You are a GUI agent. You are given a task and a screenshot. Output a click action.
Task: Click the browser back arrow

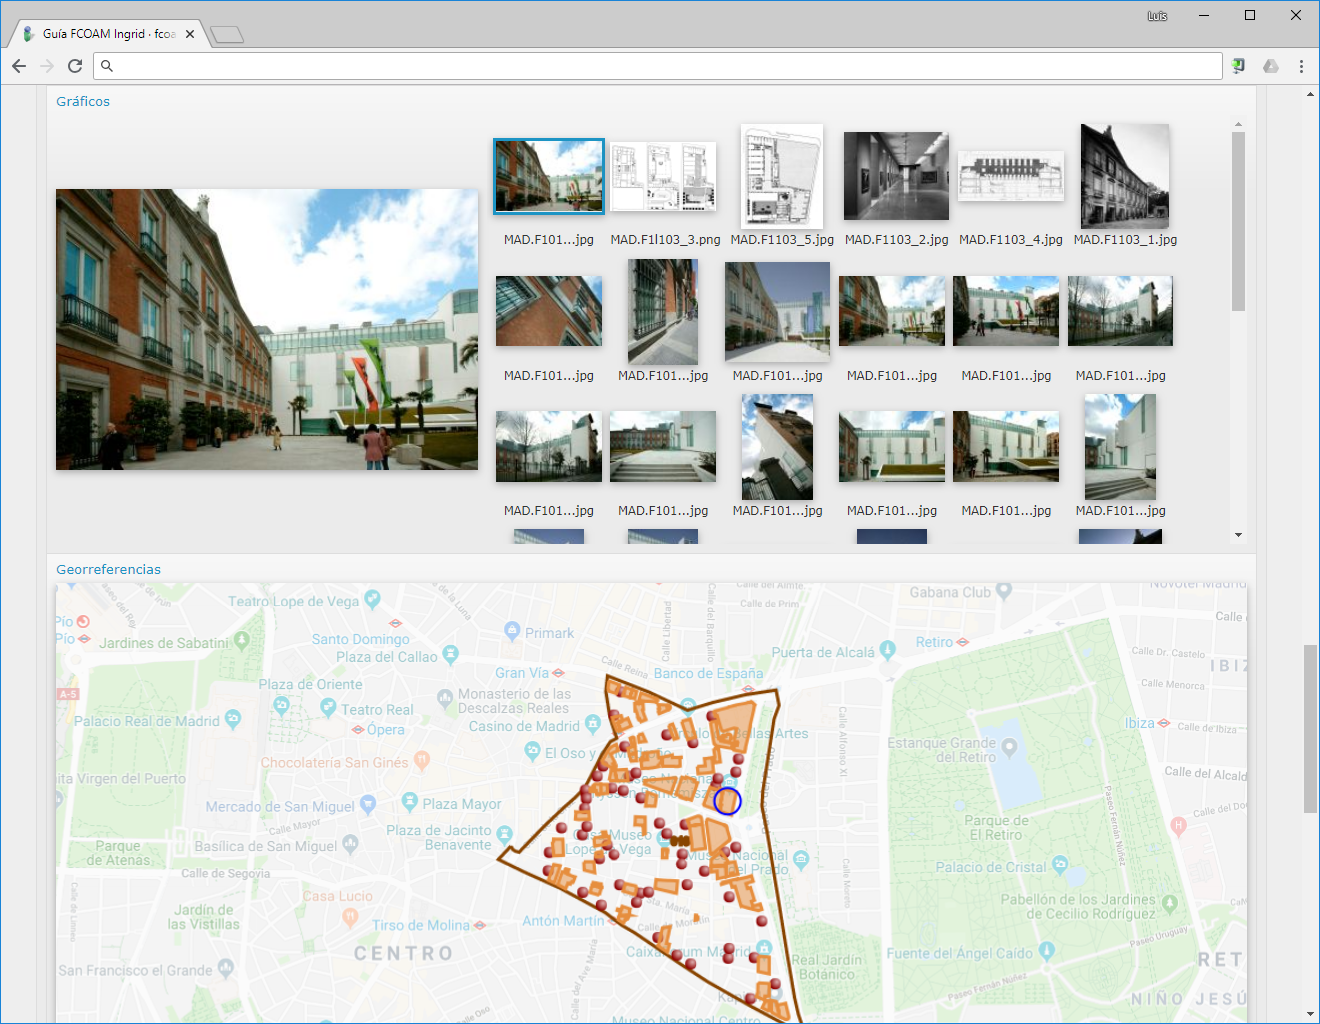tap(19, 66)
